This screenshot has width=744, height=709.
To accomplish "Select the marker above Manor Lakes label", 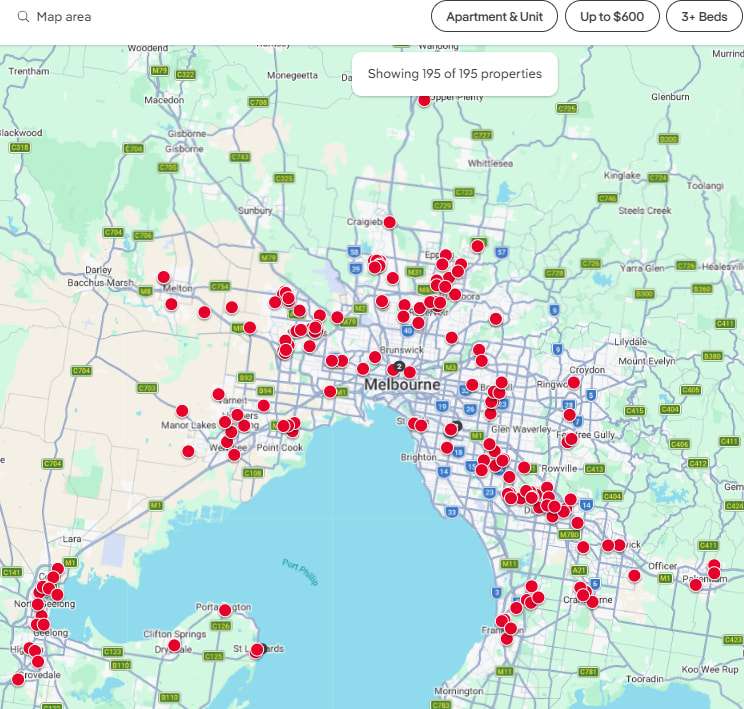I will pos(182,411).
